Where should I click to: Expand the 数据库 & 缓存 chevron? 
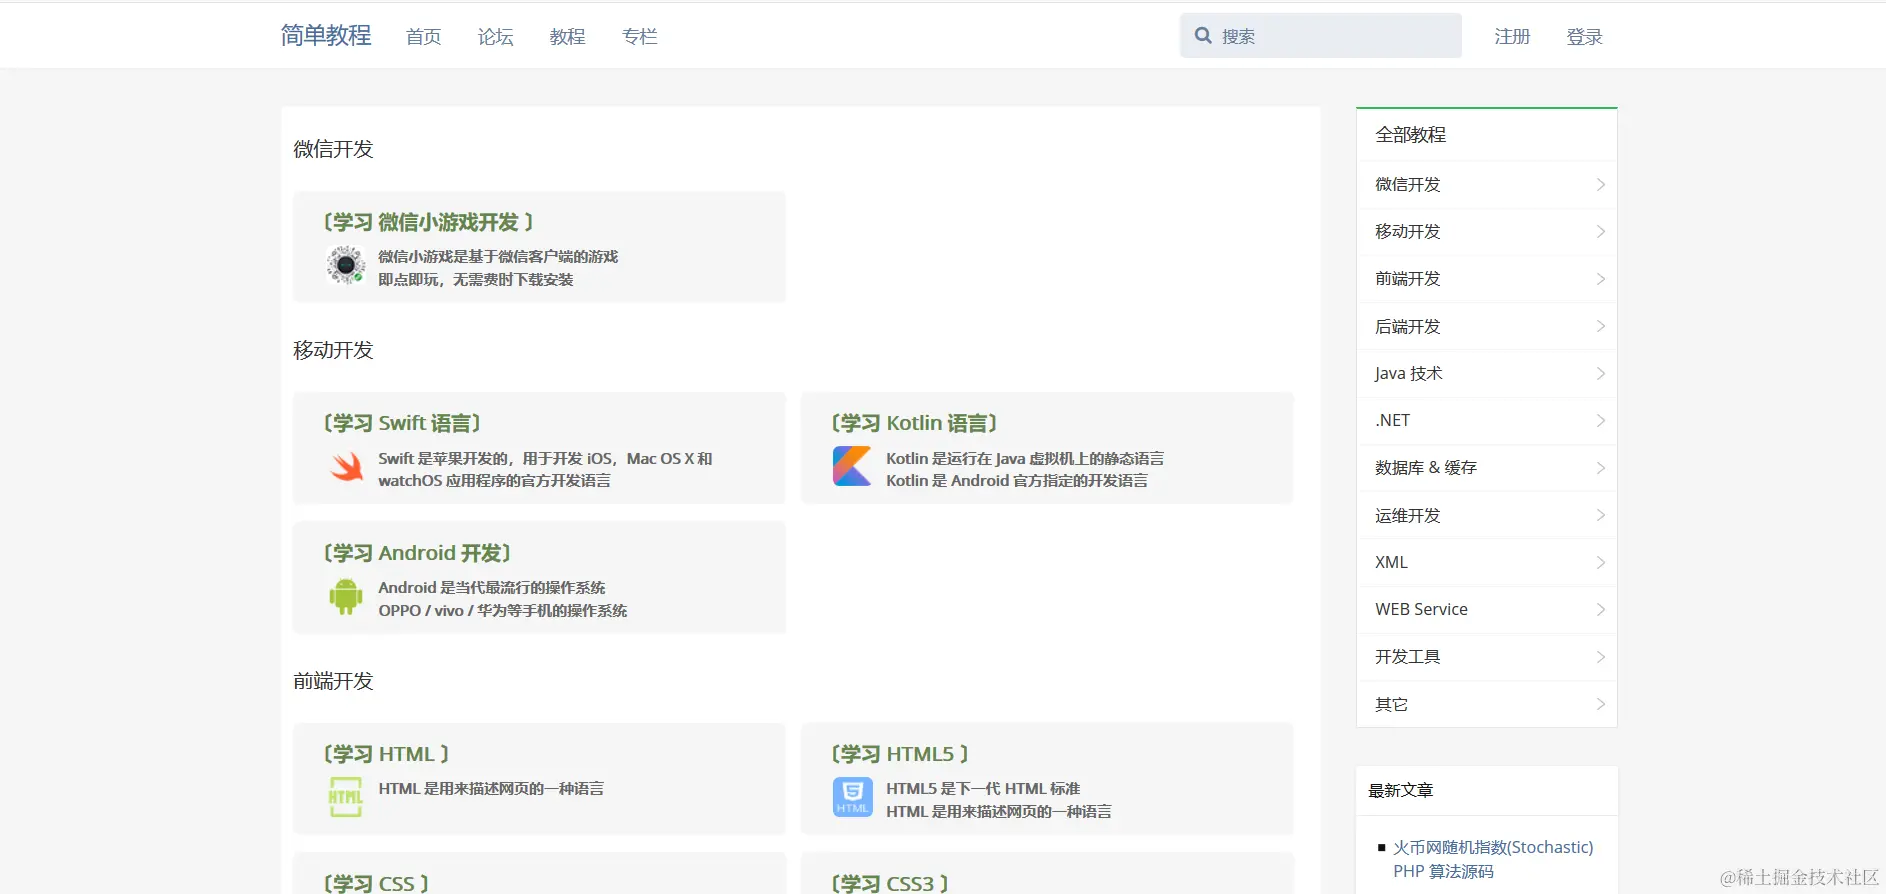[x=1600, y=468]
